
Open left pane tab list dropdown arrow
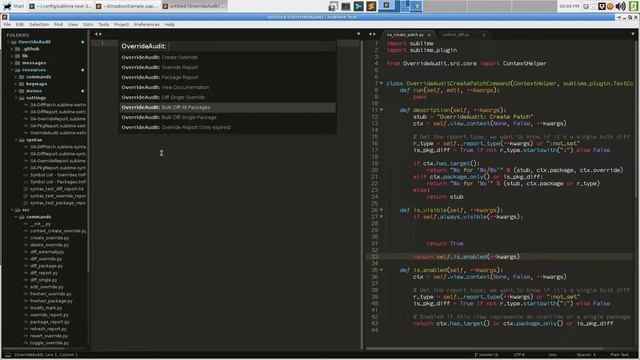click(x=358, y=34)
